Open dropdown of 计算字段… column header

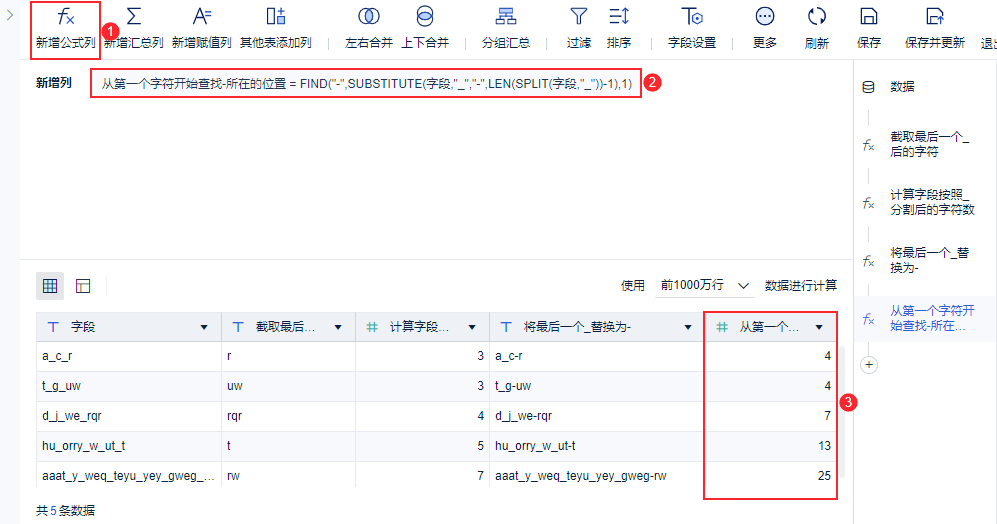click(x=472, y=328)
